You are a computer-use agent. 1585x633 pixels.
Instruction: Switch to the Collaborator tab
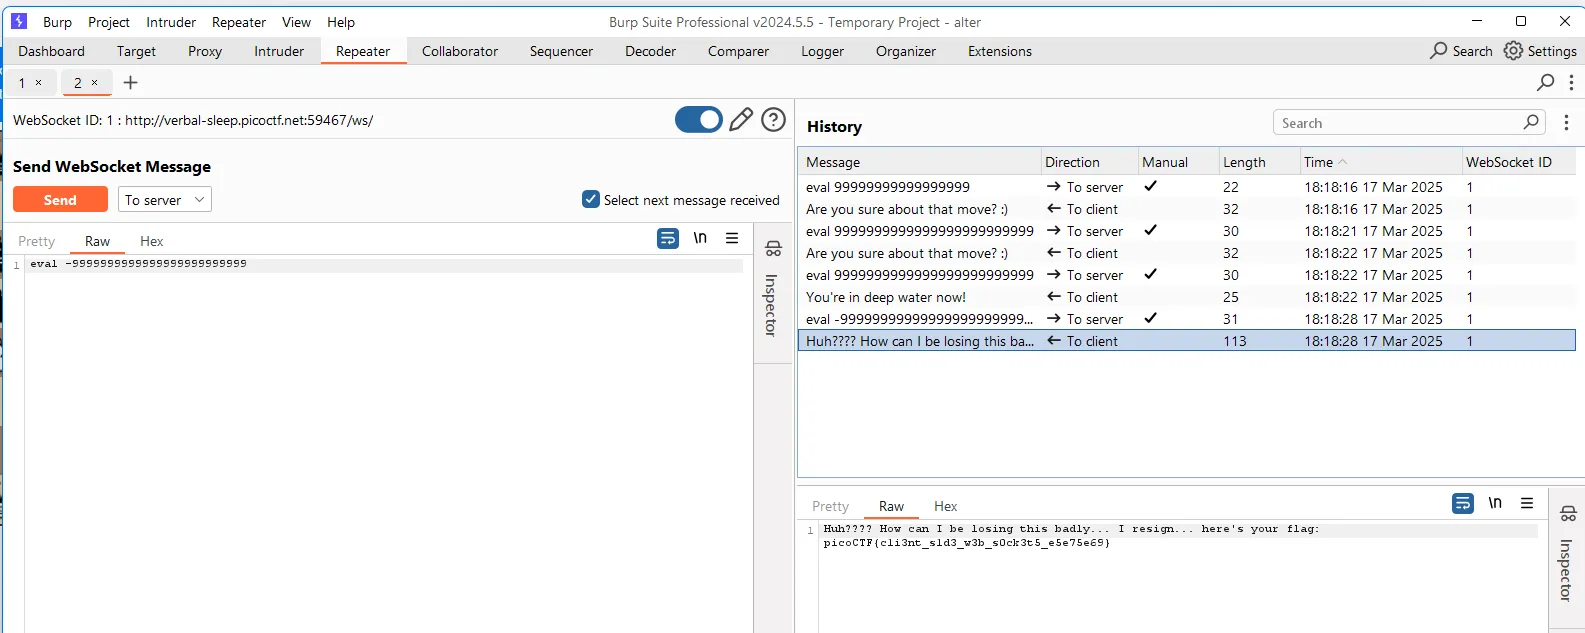[x=460, y=51]
